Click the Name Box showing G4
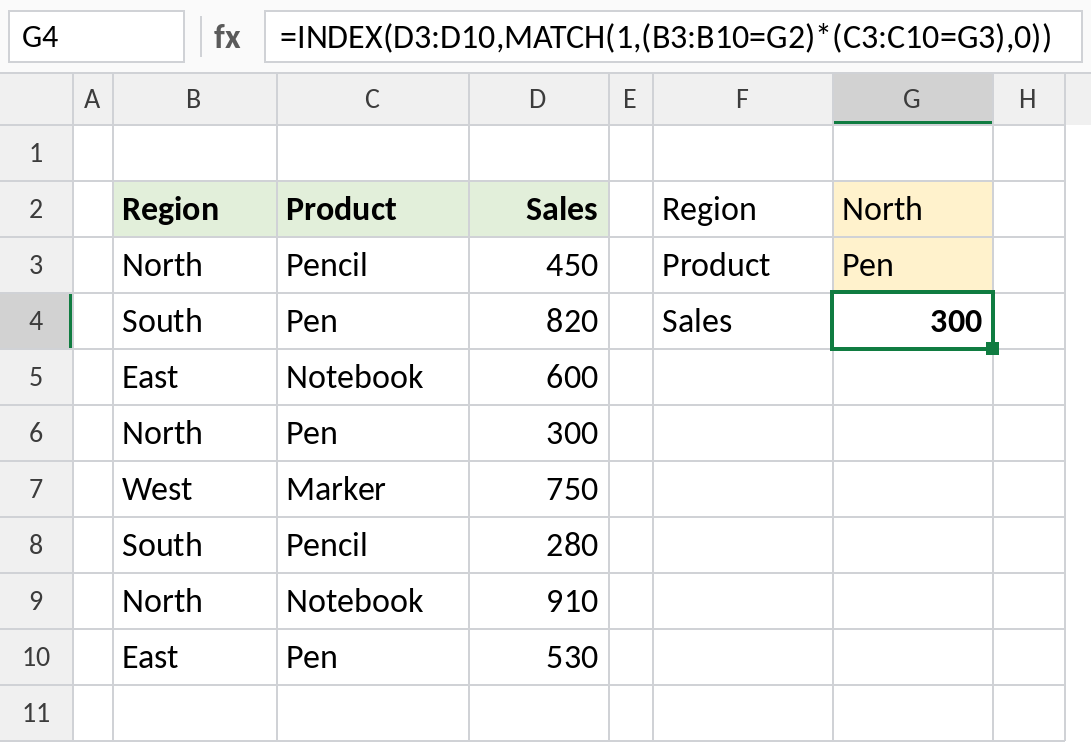Image resolution: width=1092 pixels, height=742 pixels. point(96,37)
